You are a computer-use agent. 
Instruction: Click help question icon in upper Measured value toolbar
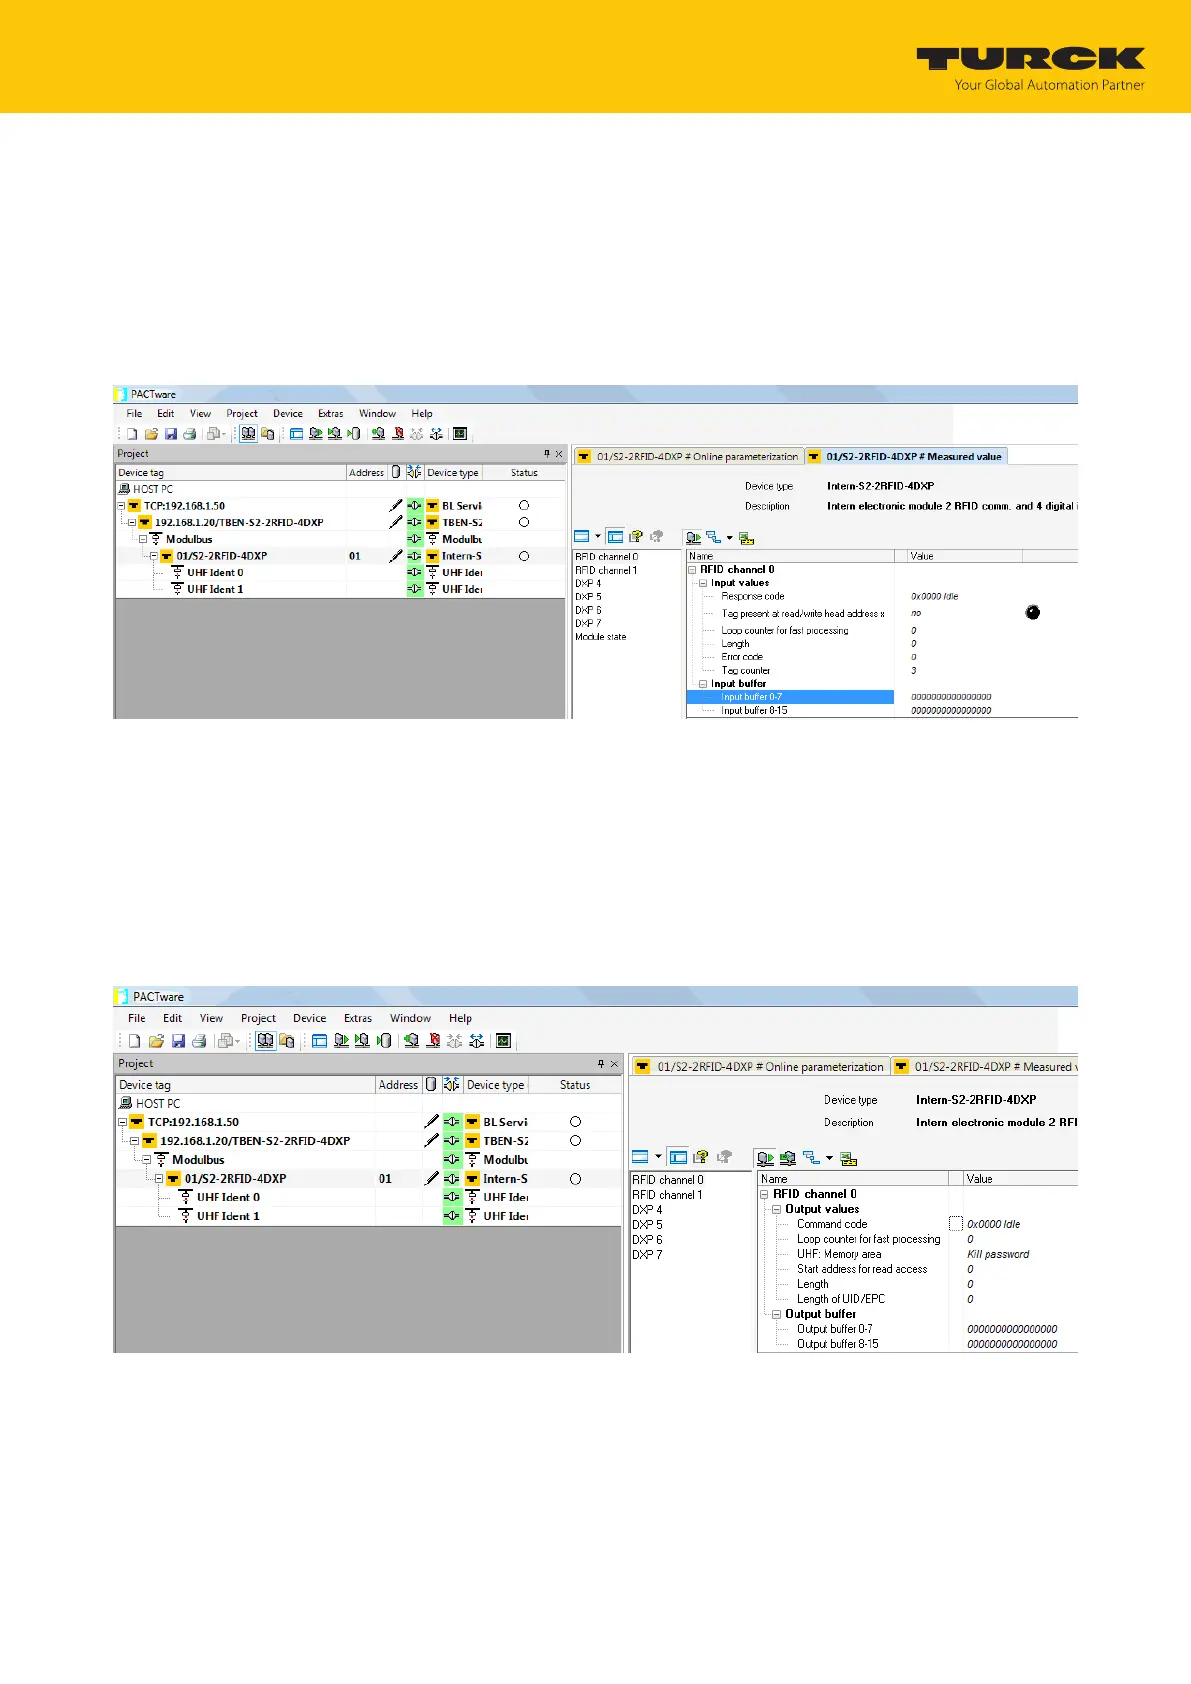[635, 537]
